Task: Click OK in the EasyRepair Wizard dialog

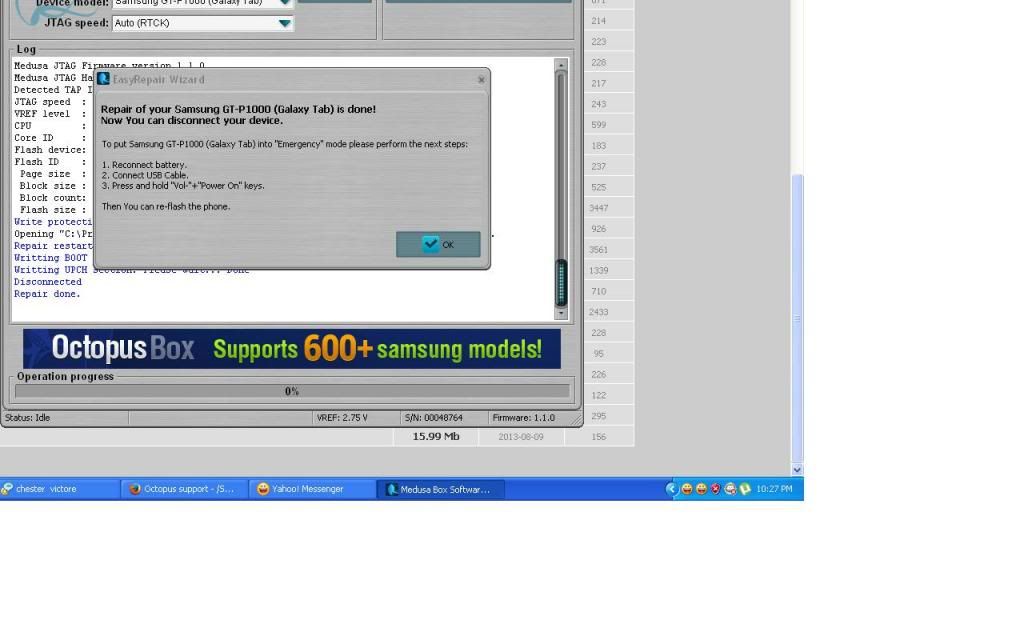Action: point(438,244)
